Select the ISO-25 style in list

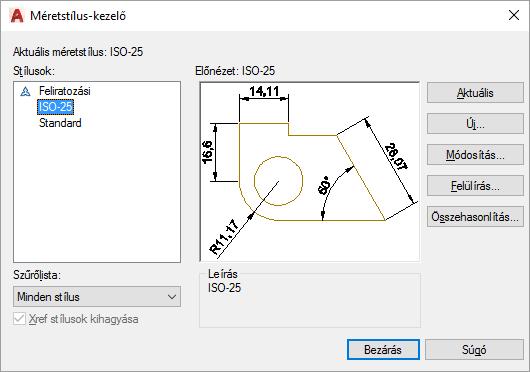tap(55, 107)
